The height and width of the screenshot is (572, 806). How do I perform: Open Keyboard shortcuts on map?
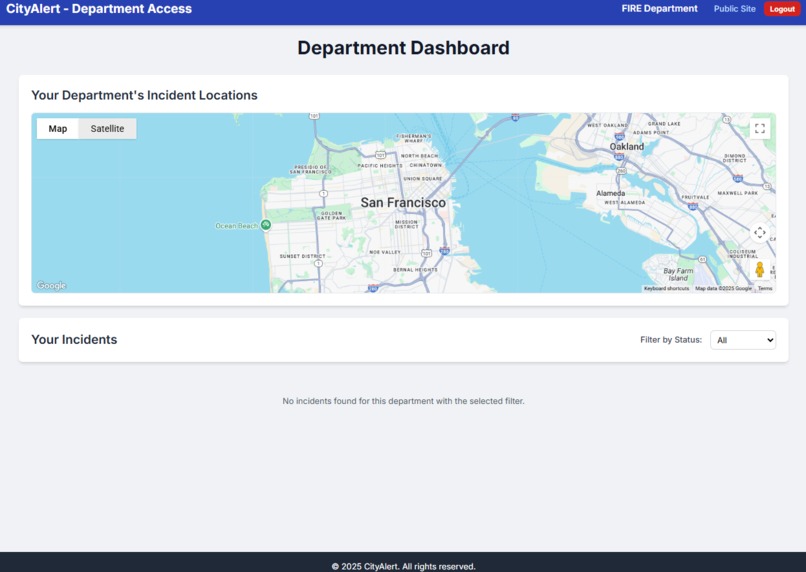point(666,288)
